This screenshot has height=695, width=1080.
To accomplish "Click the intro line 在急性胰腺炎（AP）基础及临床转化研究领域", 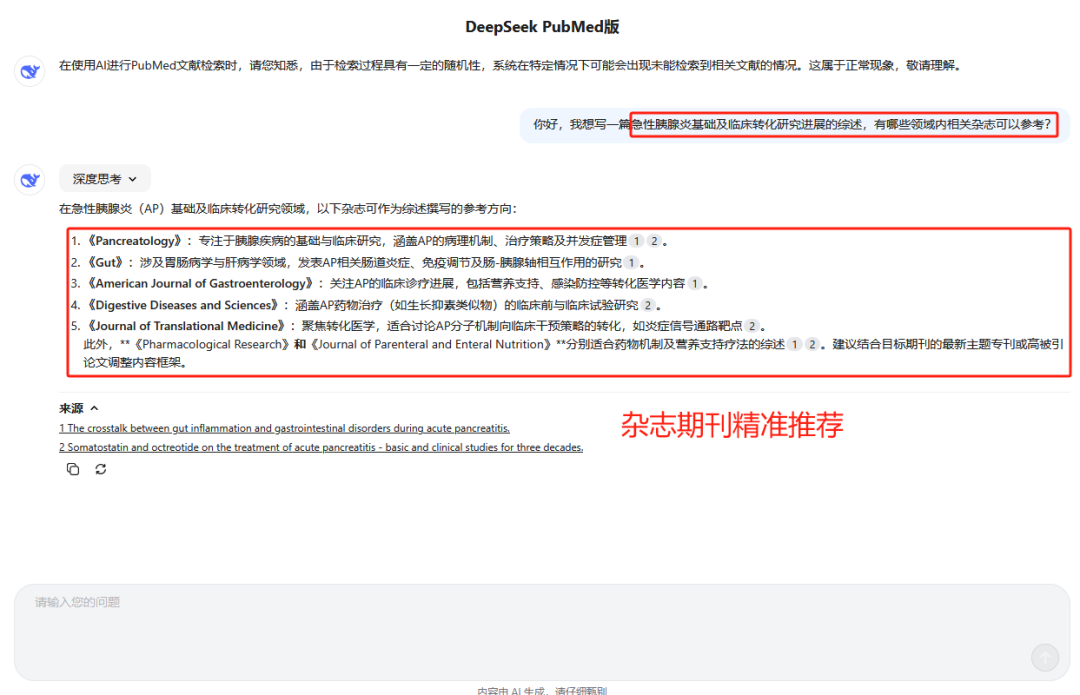I will click(287, 209).
